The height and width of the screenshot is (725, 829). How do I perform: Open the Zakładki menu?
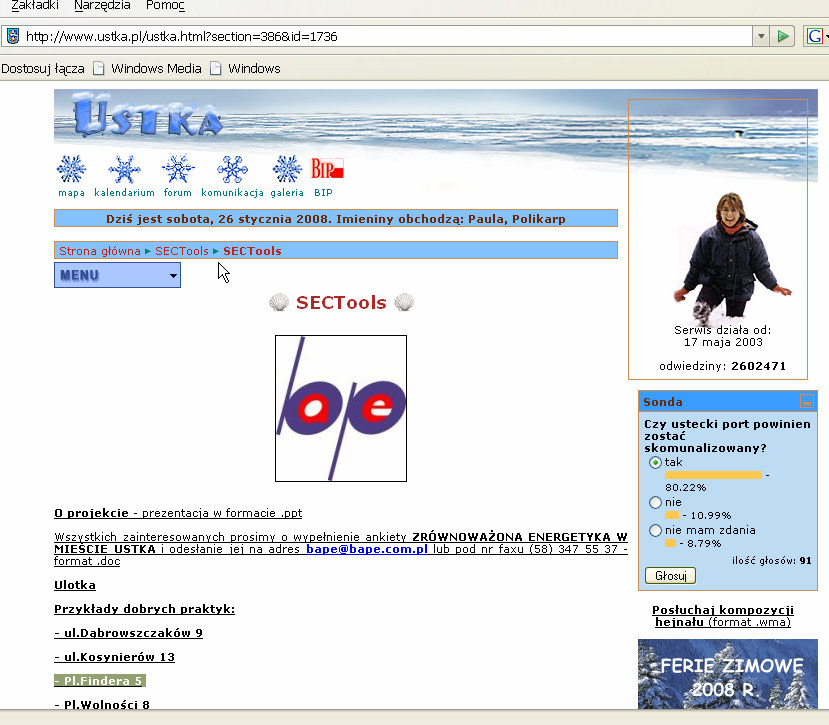[x=35, y=6]
